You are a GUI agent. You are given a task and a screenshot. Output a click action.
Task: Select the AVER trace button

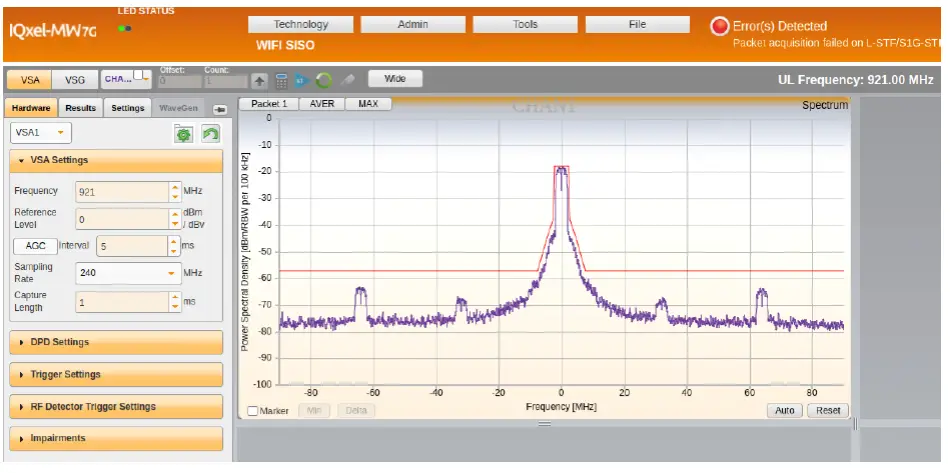coord(322,104)
